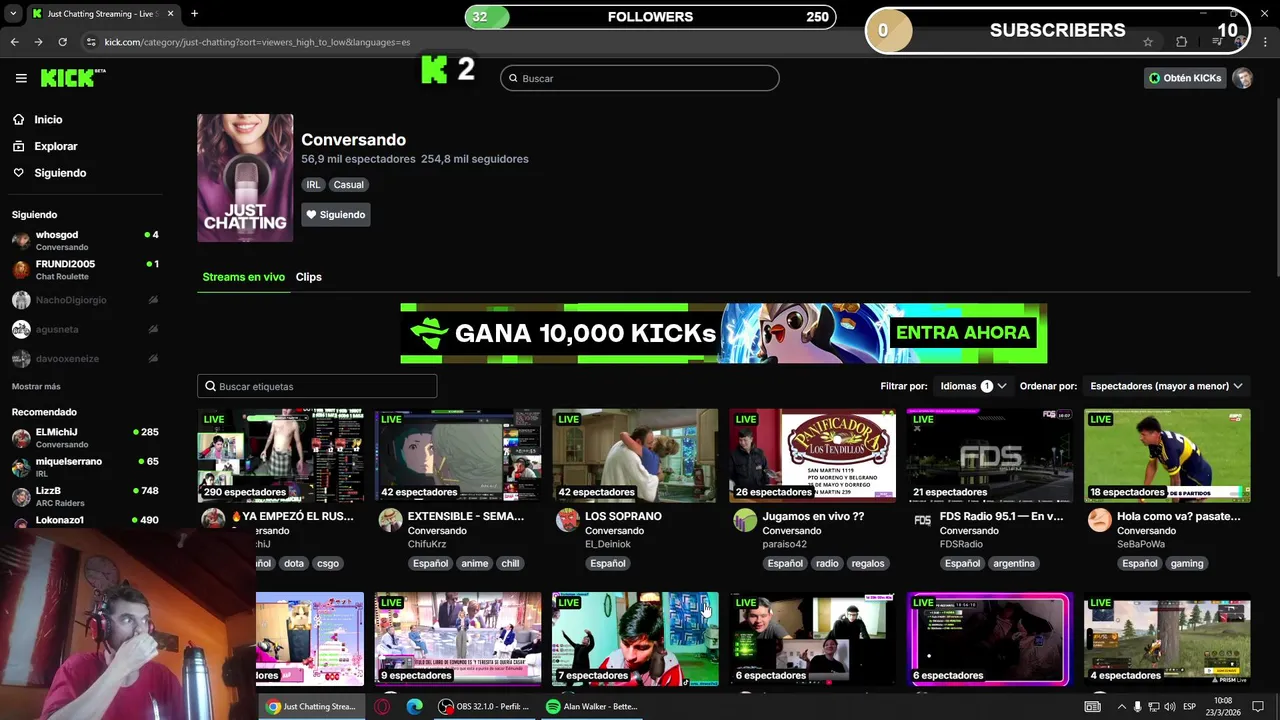Screen dimensions: 1280x720
Task: Open the Opera taskbar icon
Action: click(382, 706)
